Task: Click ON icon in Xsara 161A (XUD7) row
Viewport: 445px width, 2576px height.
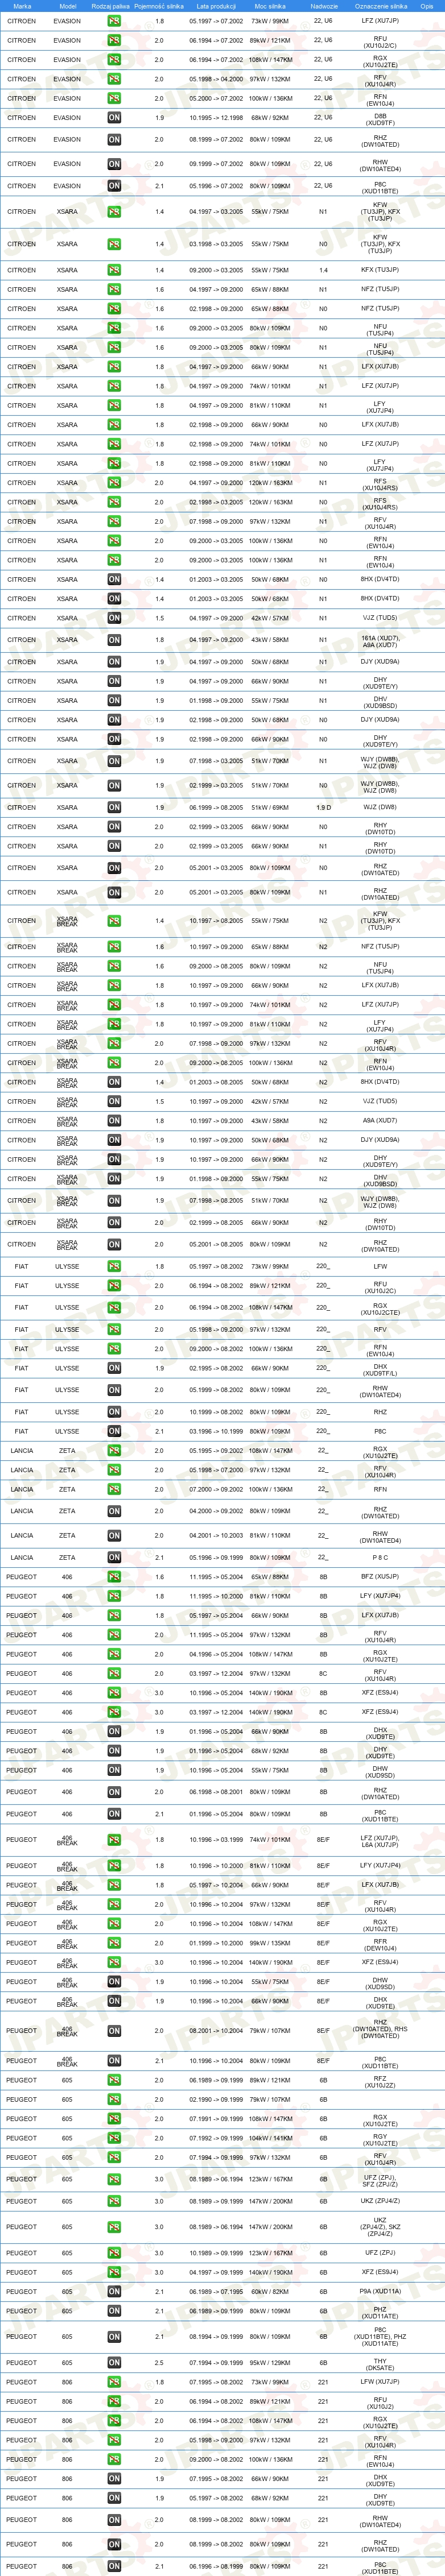Action: [x=114, y=640]
